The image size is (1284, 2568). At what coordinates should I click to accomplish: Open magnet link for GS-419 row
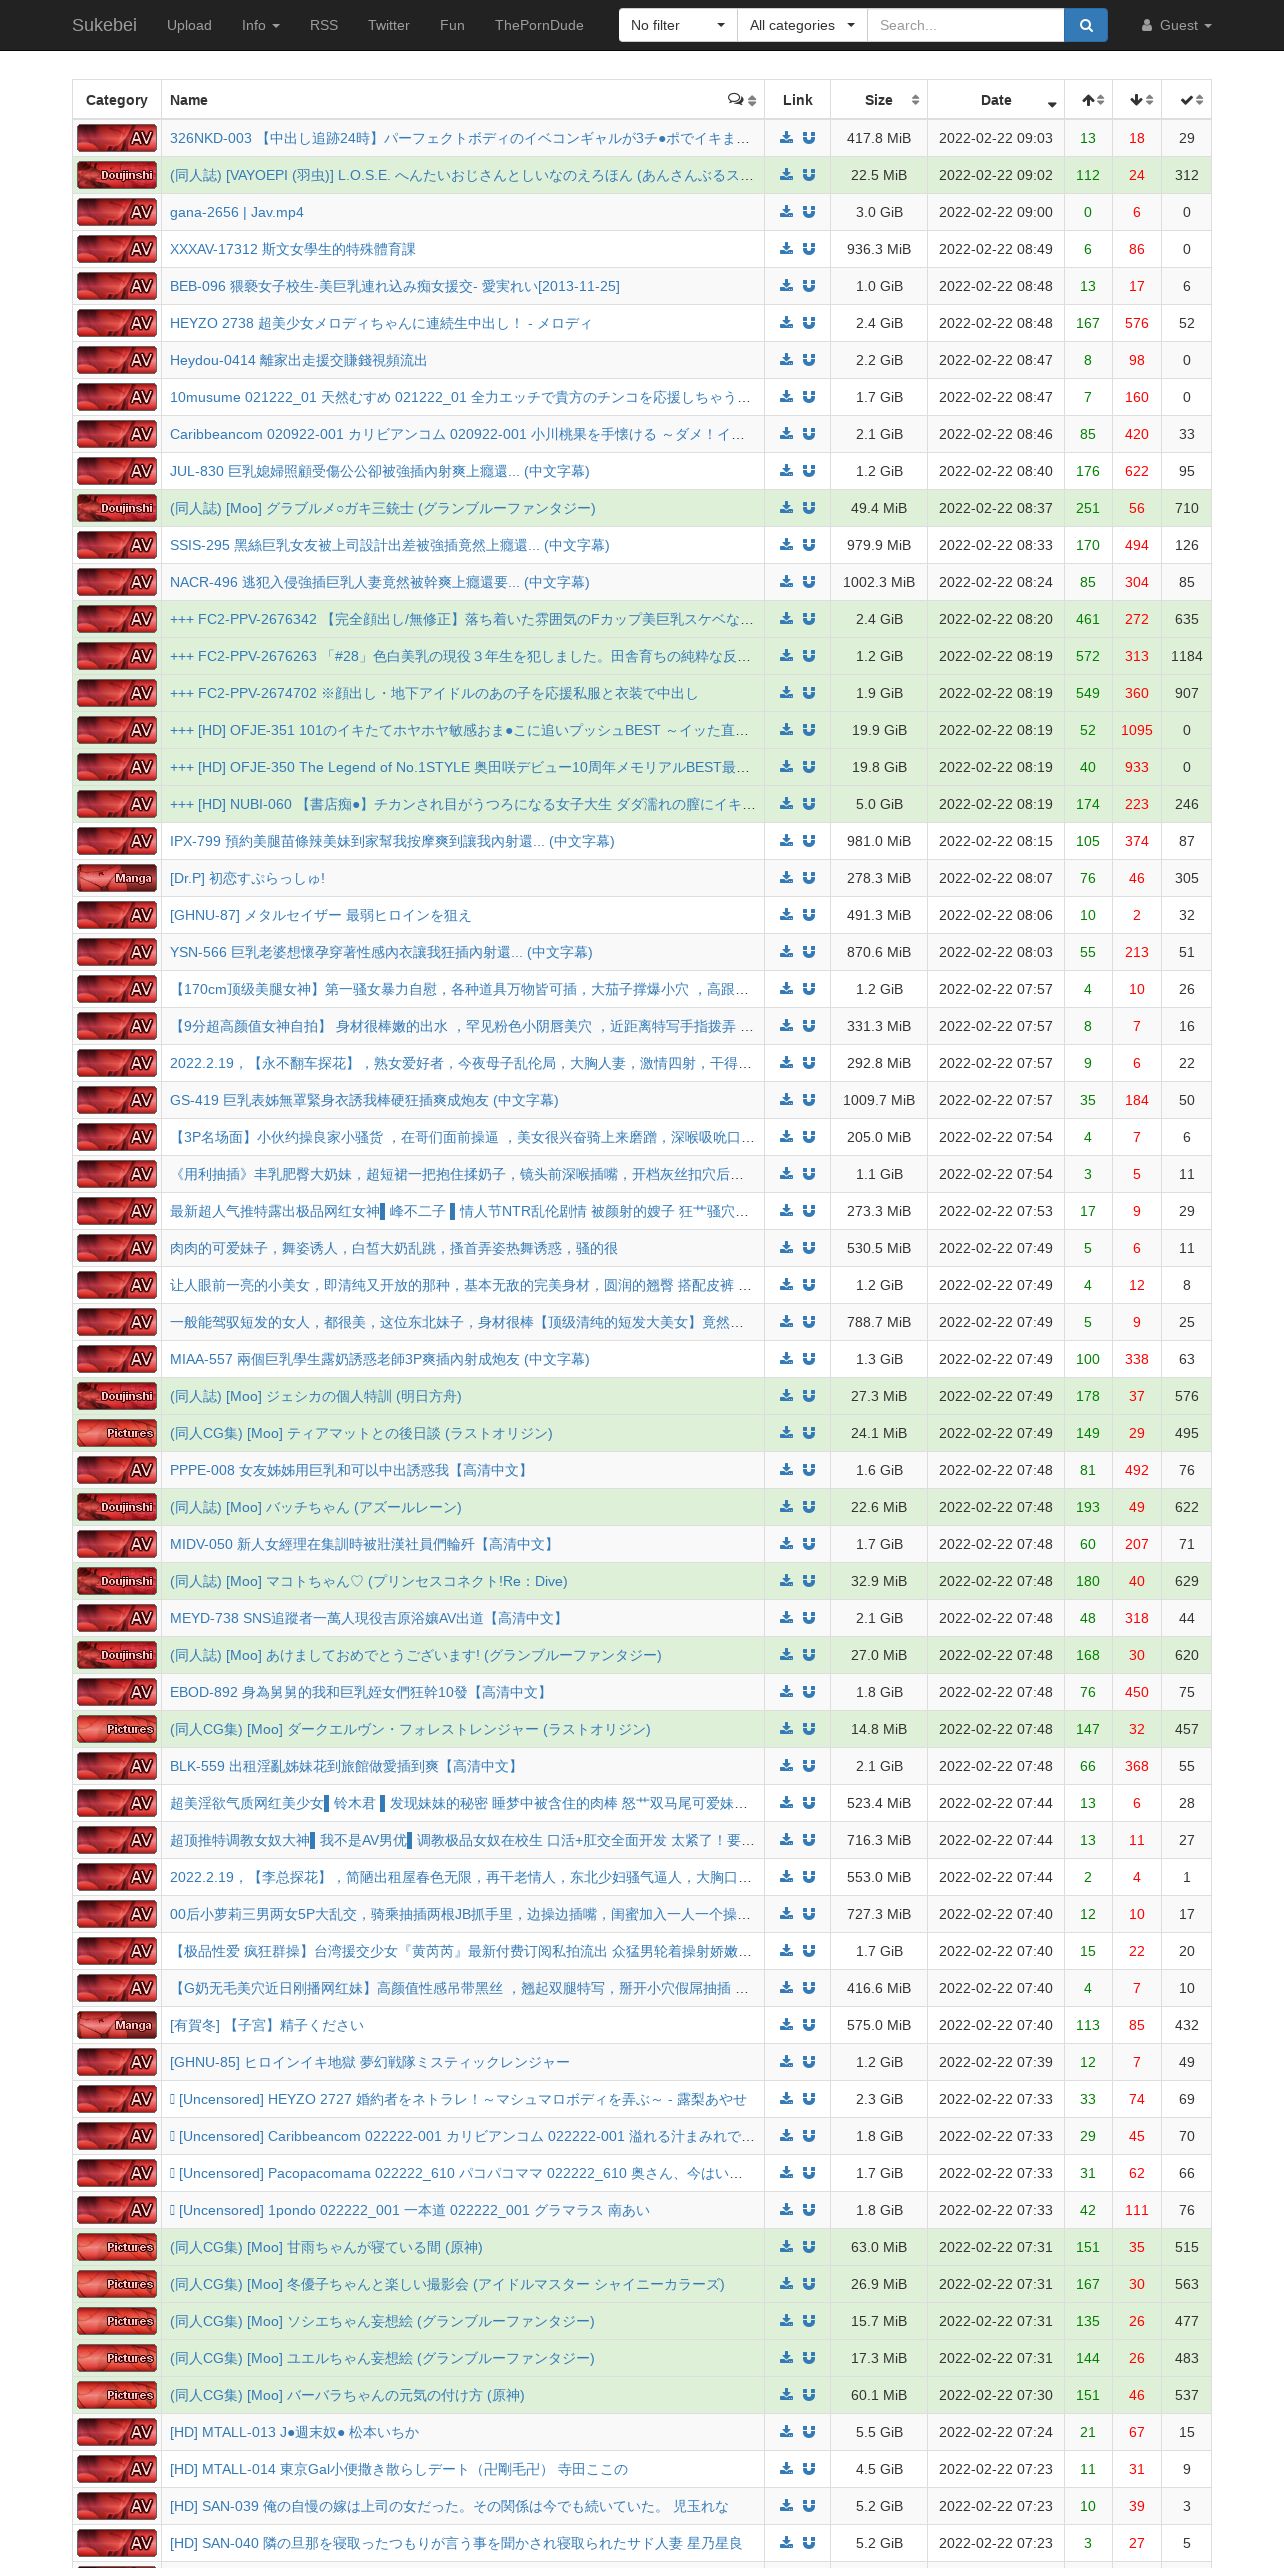point(809,1100)
